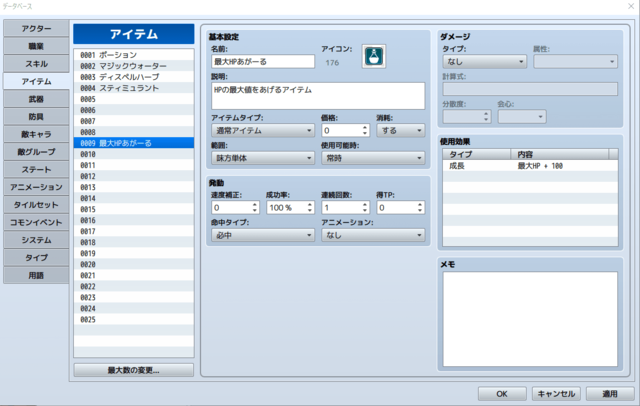Image resolution: width=640 pixels, height=406 pixels.
Task: Click the 最大数の変更 button
Action: [x=134, y=370]
